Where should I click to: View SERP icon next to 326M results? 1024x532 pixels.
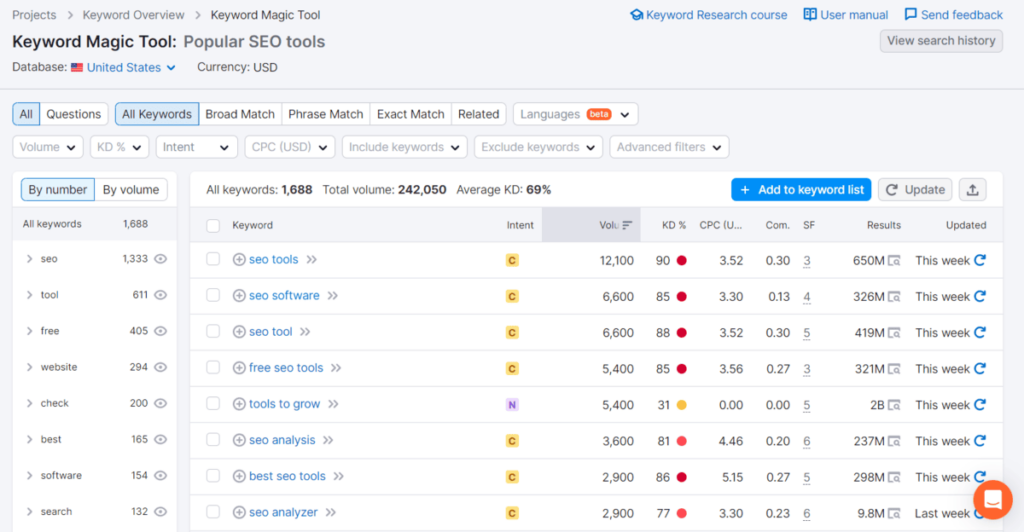point(894,297)
